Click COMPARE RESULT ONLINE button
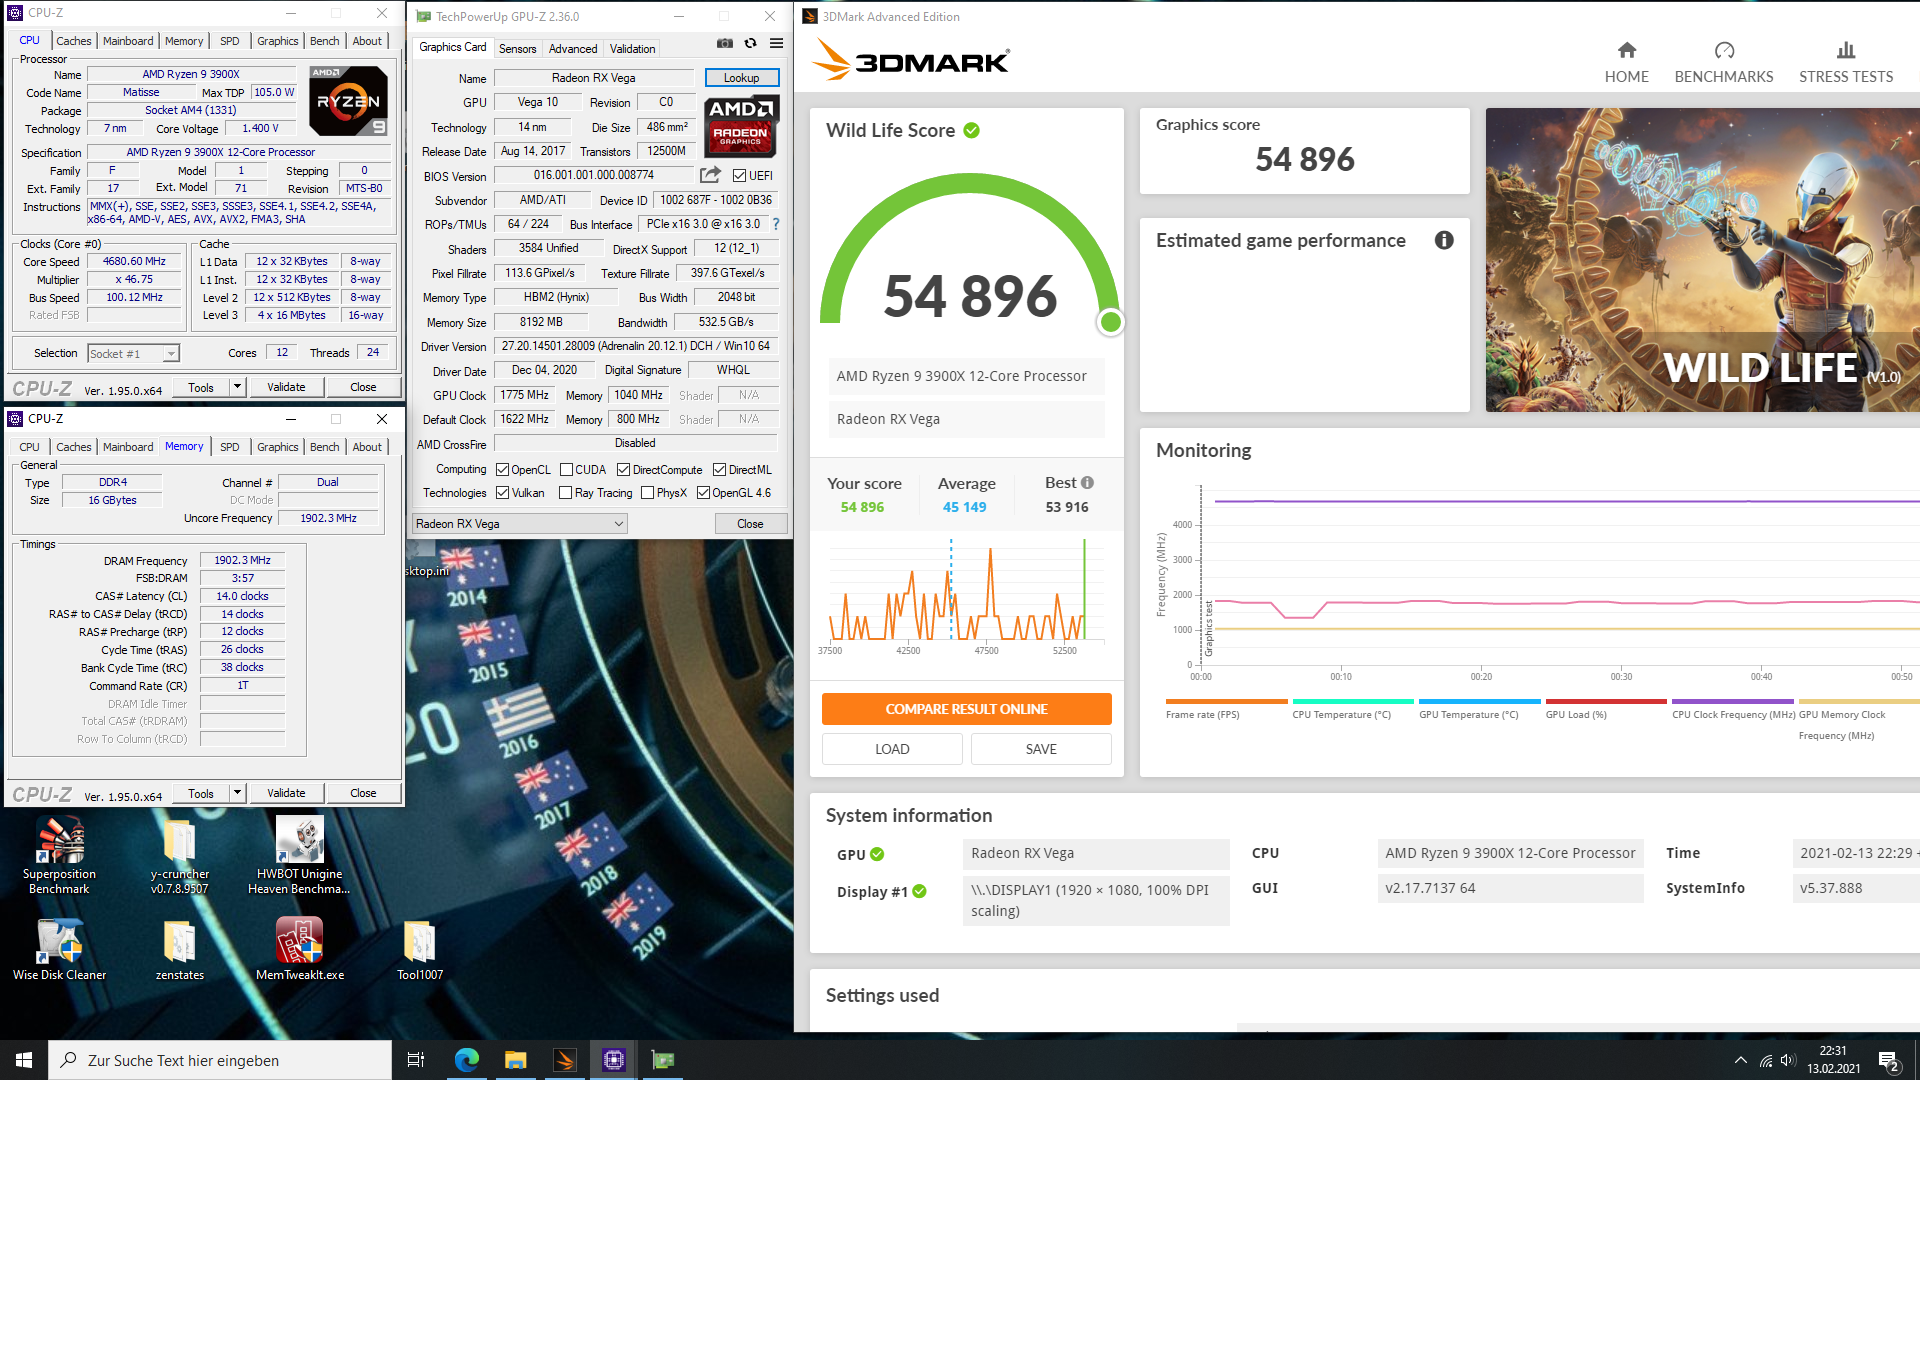1920x1368 pixels. tap(966, 709)
